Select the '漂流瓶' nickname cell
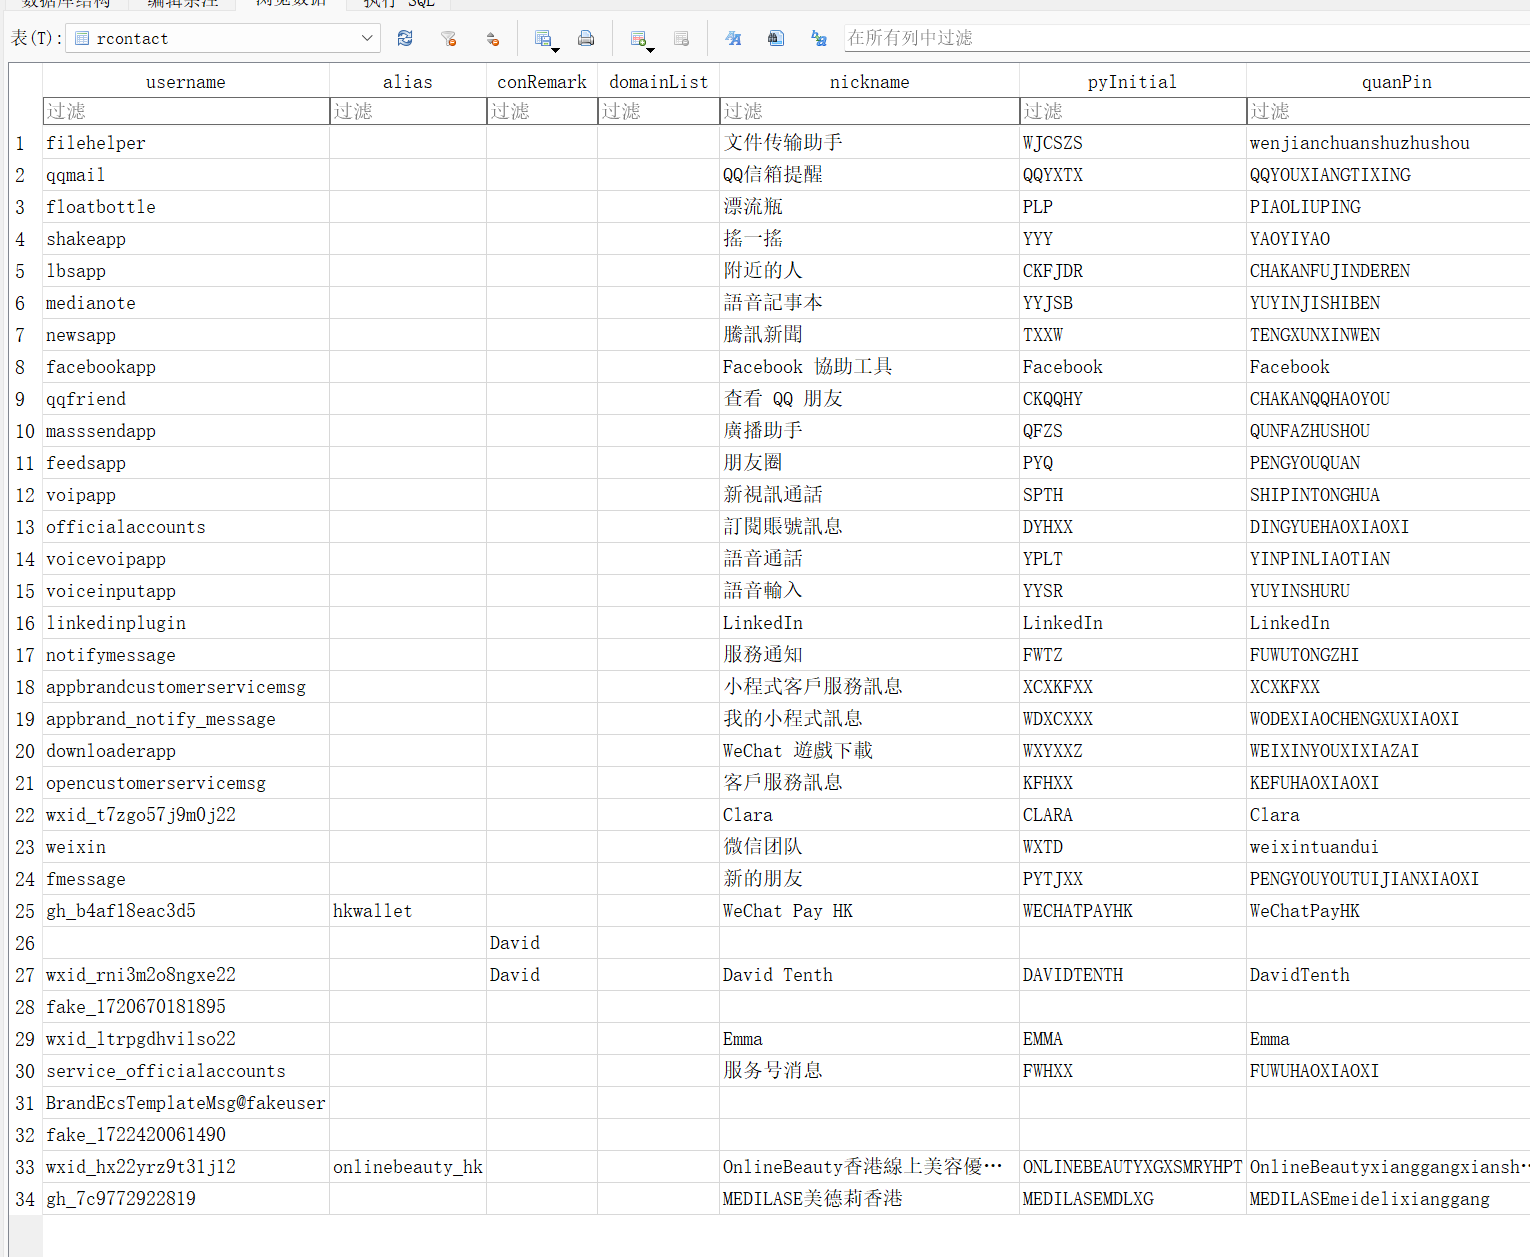This screenshot has height=1257, width=1530. [x=869, y=207]
